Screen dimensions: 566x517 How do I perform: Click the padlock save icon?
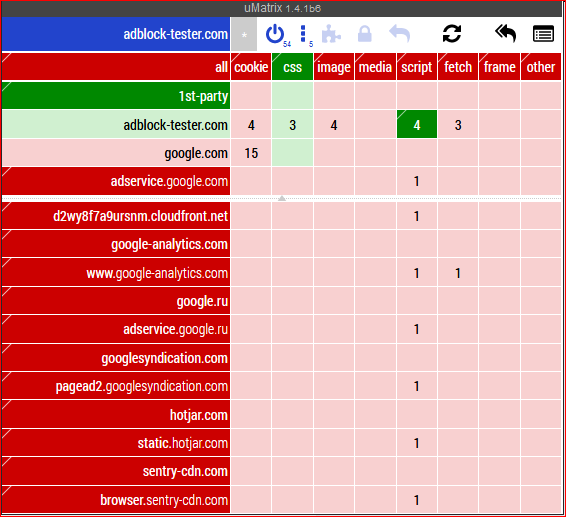point(365,34)
